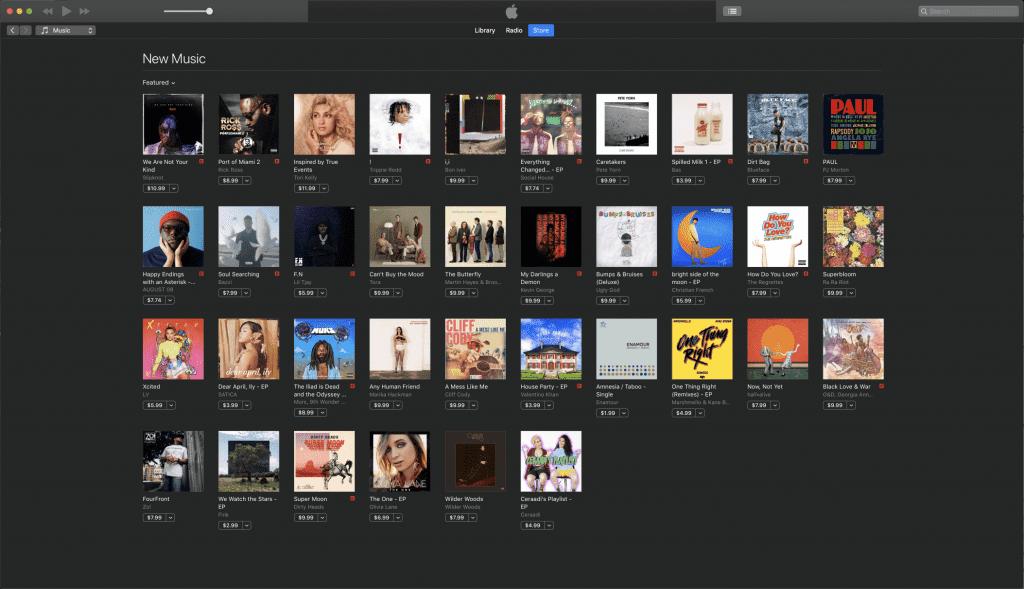Screen dimensions: 1024x589
Task: Click the explicit badge beside Bumps & Bruises (Deluxe)
Action: (654, 274)
